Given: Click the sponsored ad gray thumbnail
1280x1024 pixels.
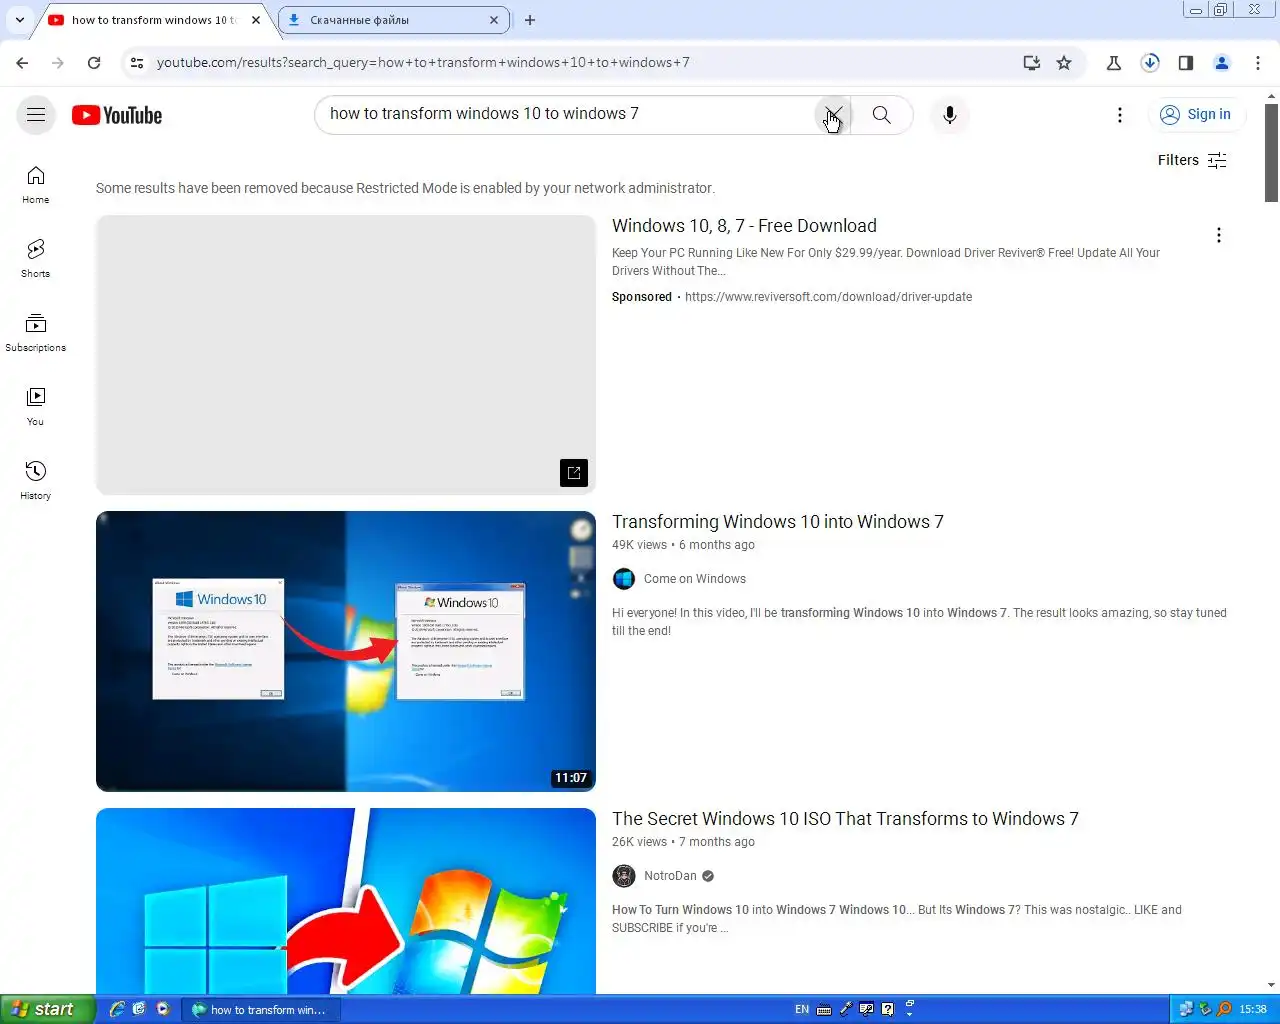Looking at the screenshot, I should 346,355.
